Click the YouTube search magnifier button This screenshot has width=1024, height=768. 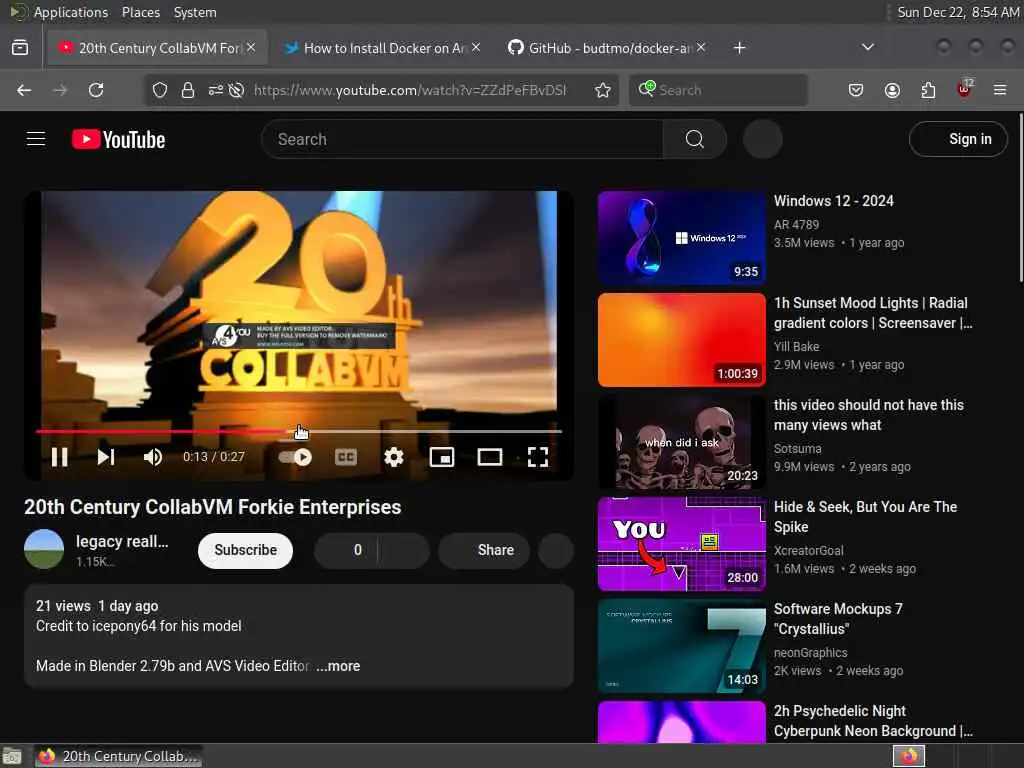tap(695, 139)
